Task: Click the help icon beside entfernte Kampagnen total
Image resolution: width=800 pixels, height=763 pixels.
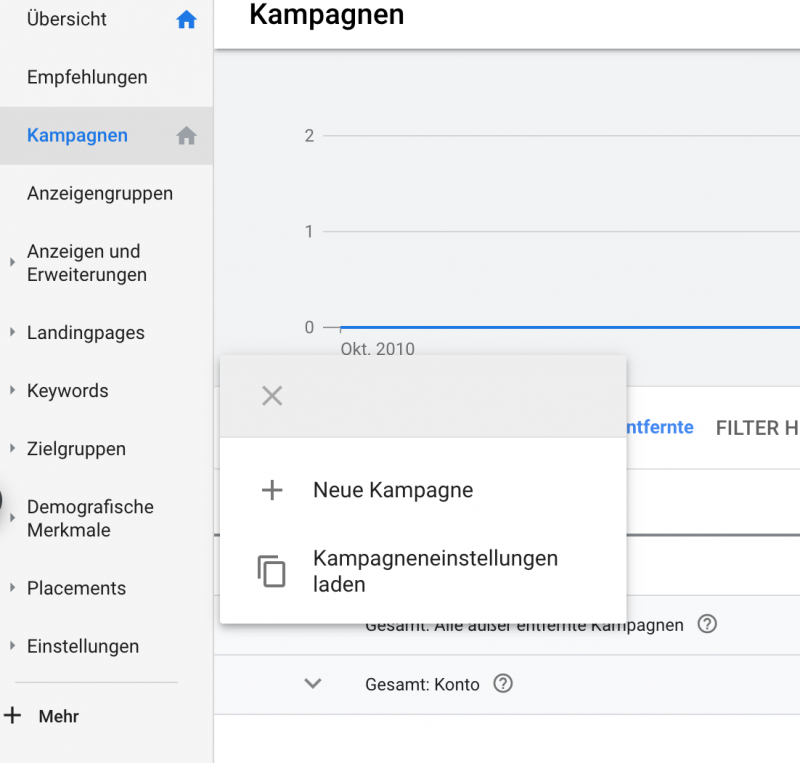Action: coord(706,624)
